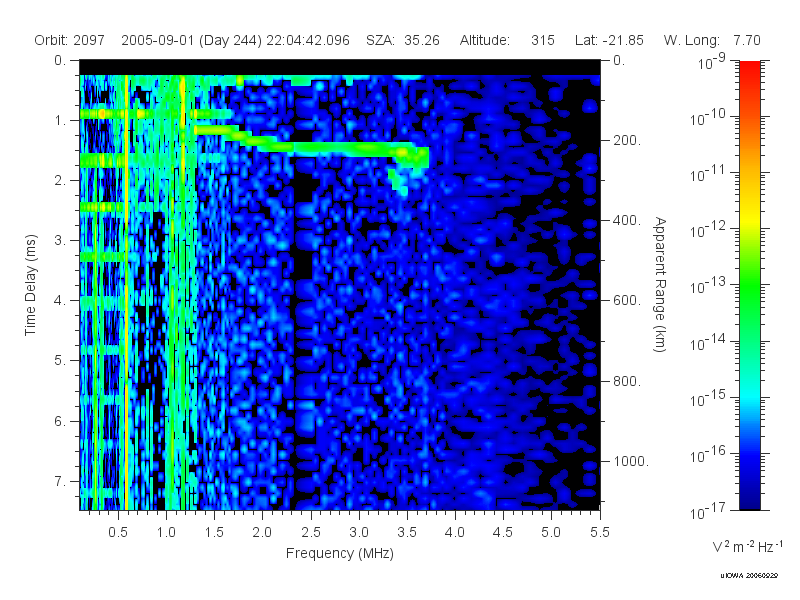Click the 600. apparent range tick label
The image size is (800, 600).
coord(627,301)
